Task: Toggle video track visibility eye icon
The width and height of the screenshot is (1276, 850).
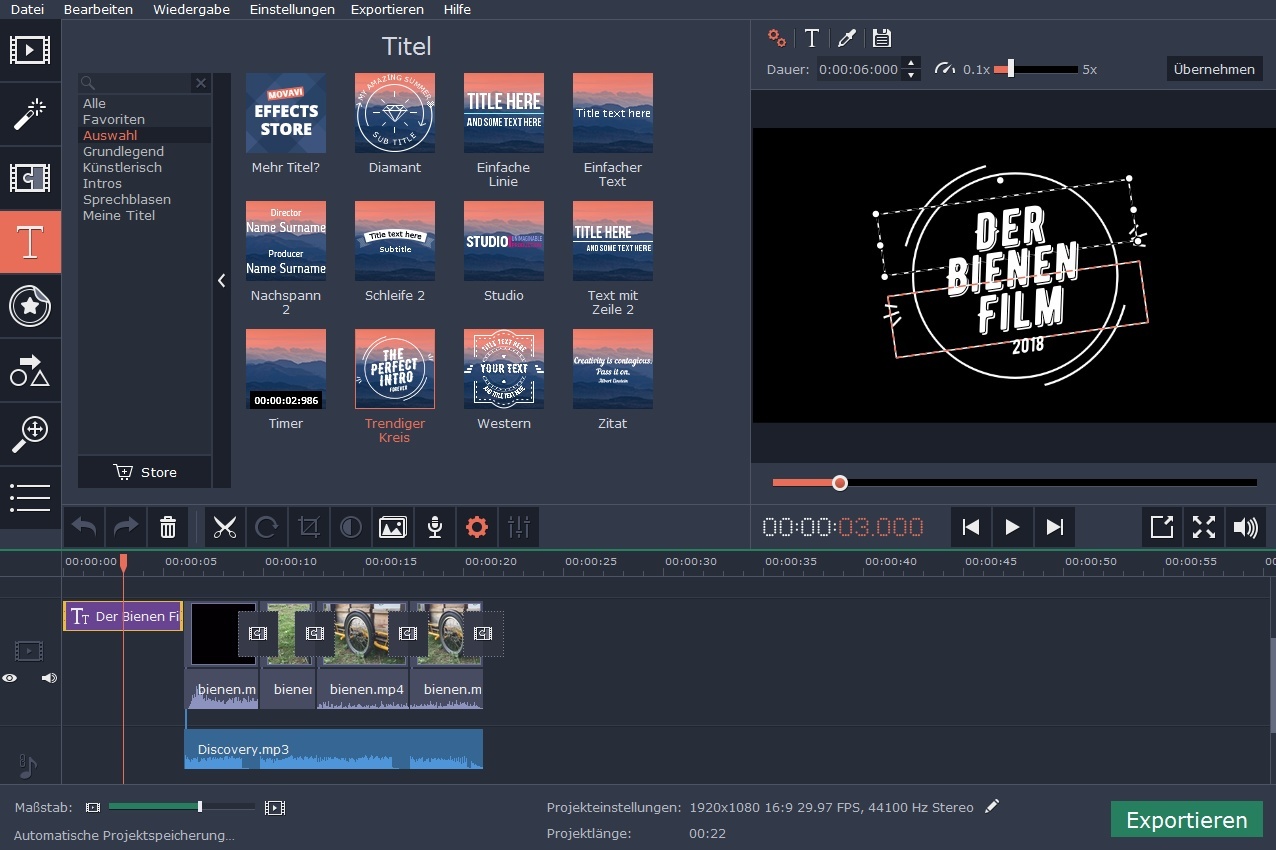Action: click(x=10, y=678)
